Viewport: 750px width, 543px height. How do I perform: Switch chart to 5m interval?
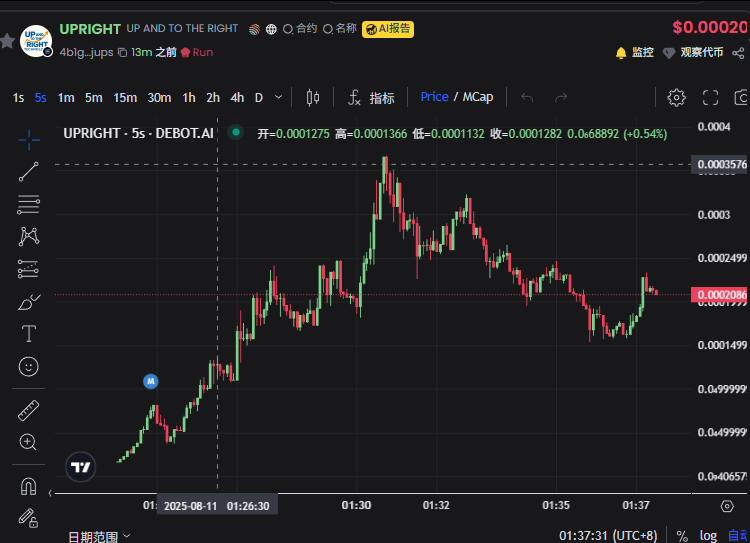tap(94, 98)
